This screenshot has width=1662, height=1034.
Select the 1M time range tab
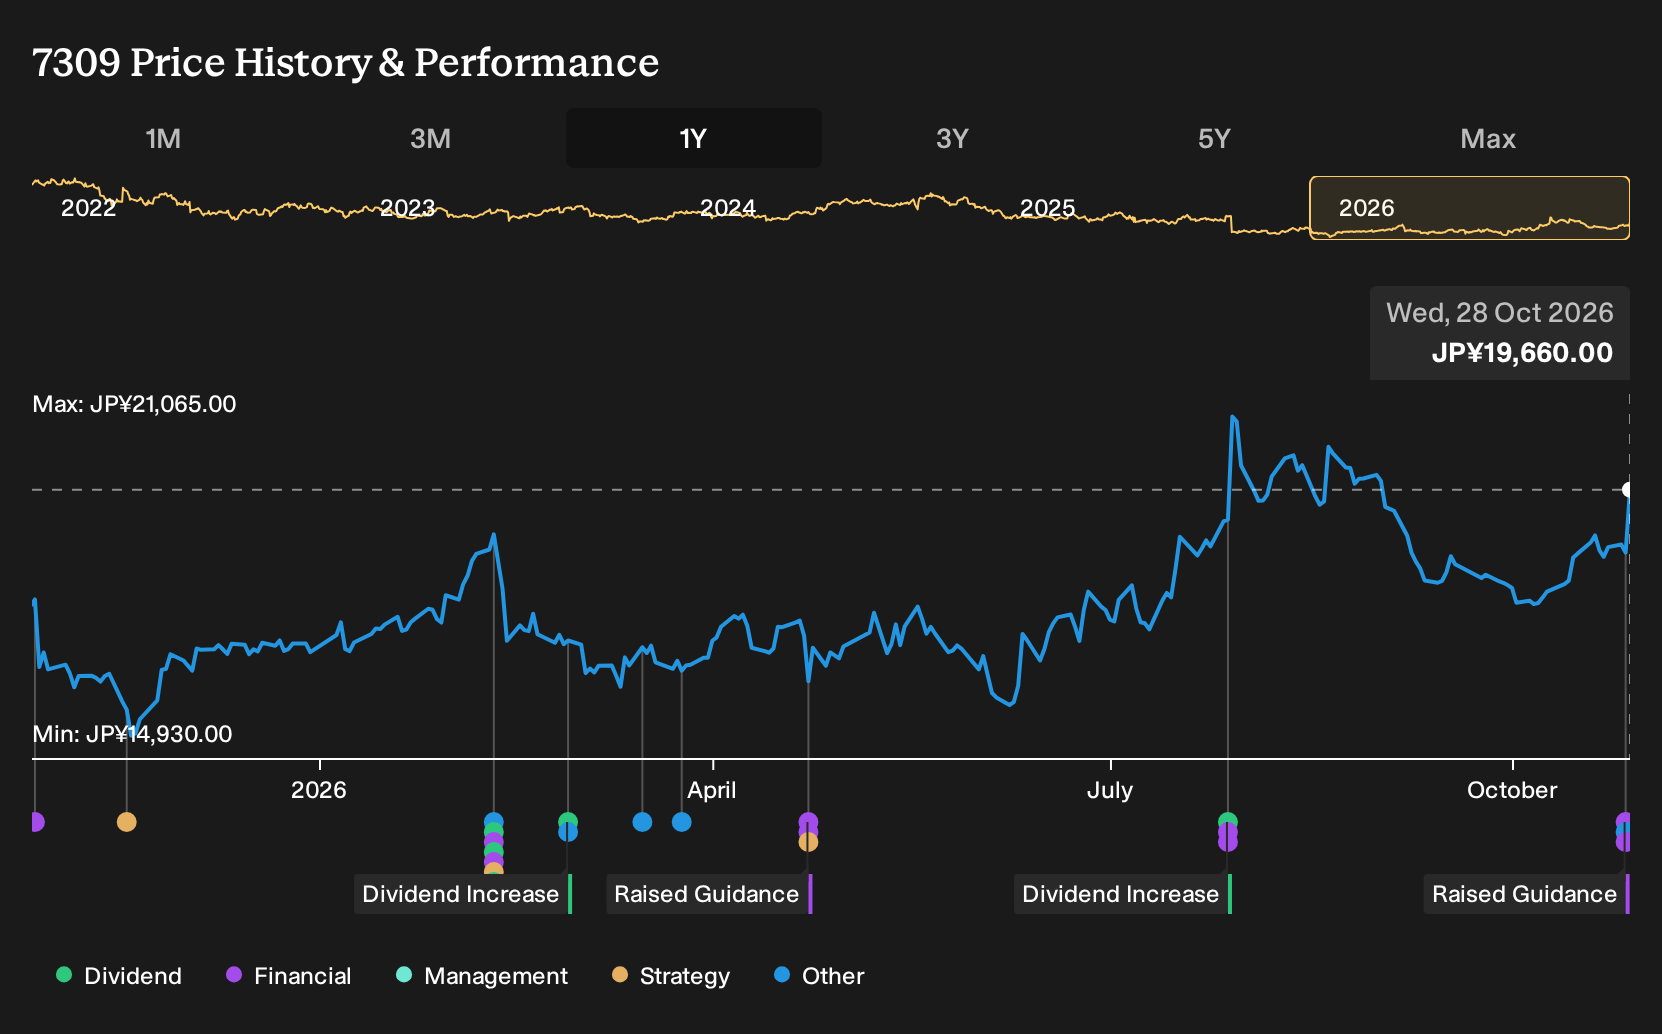(x=163, y=138)
